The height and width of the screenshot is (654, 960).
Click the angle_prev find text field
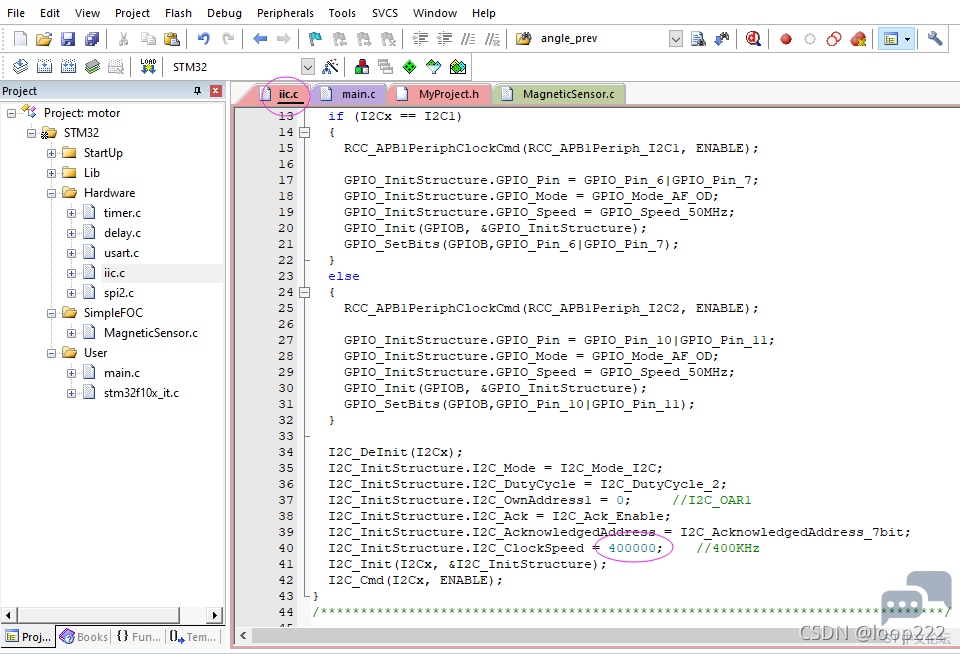(602, 39)
